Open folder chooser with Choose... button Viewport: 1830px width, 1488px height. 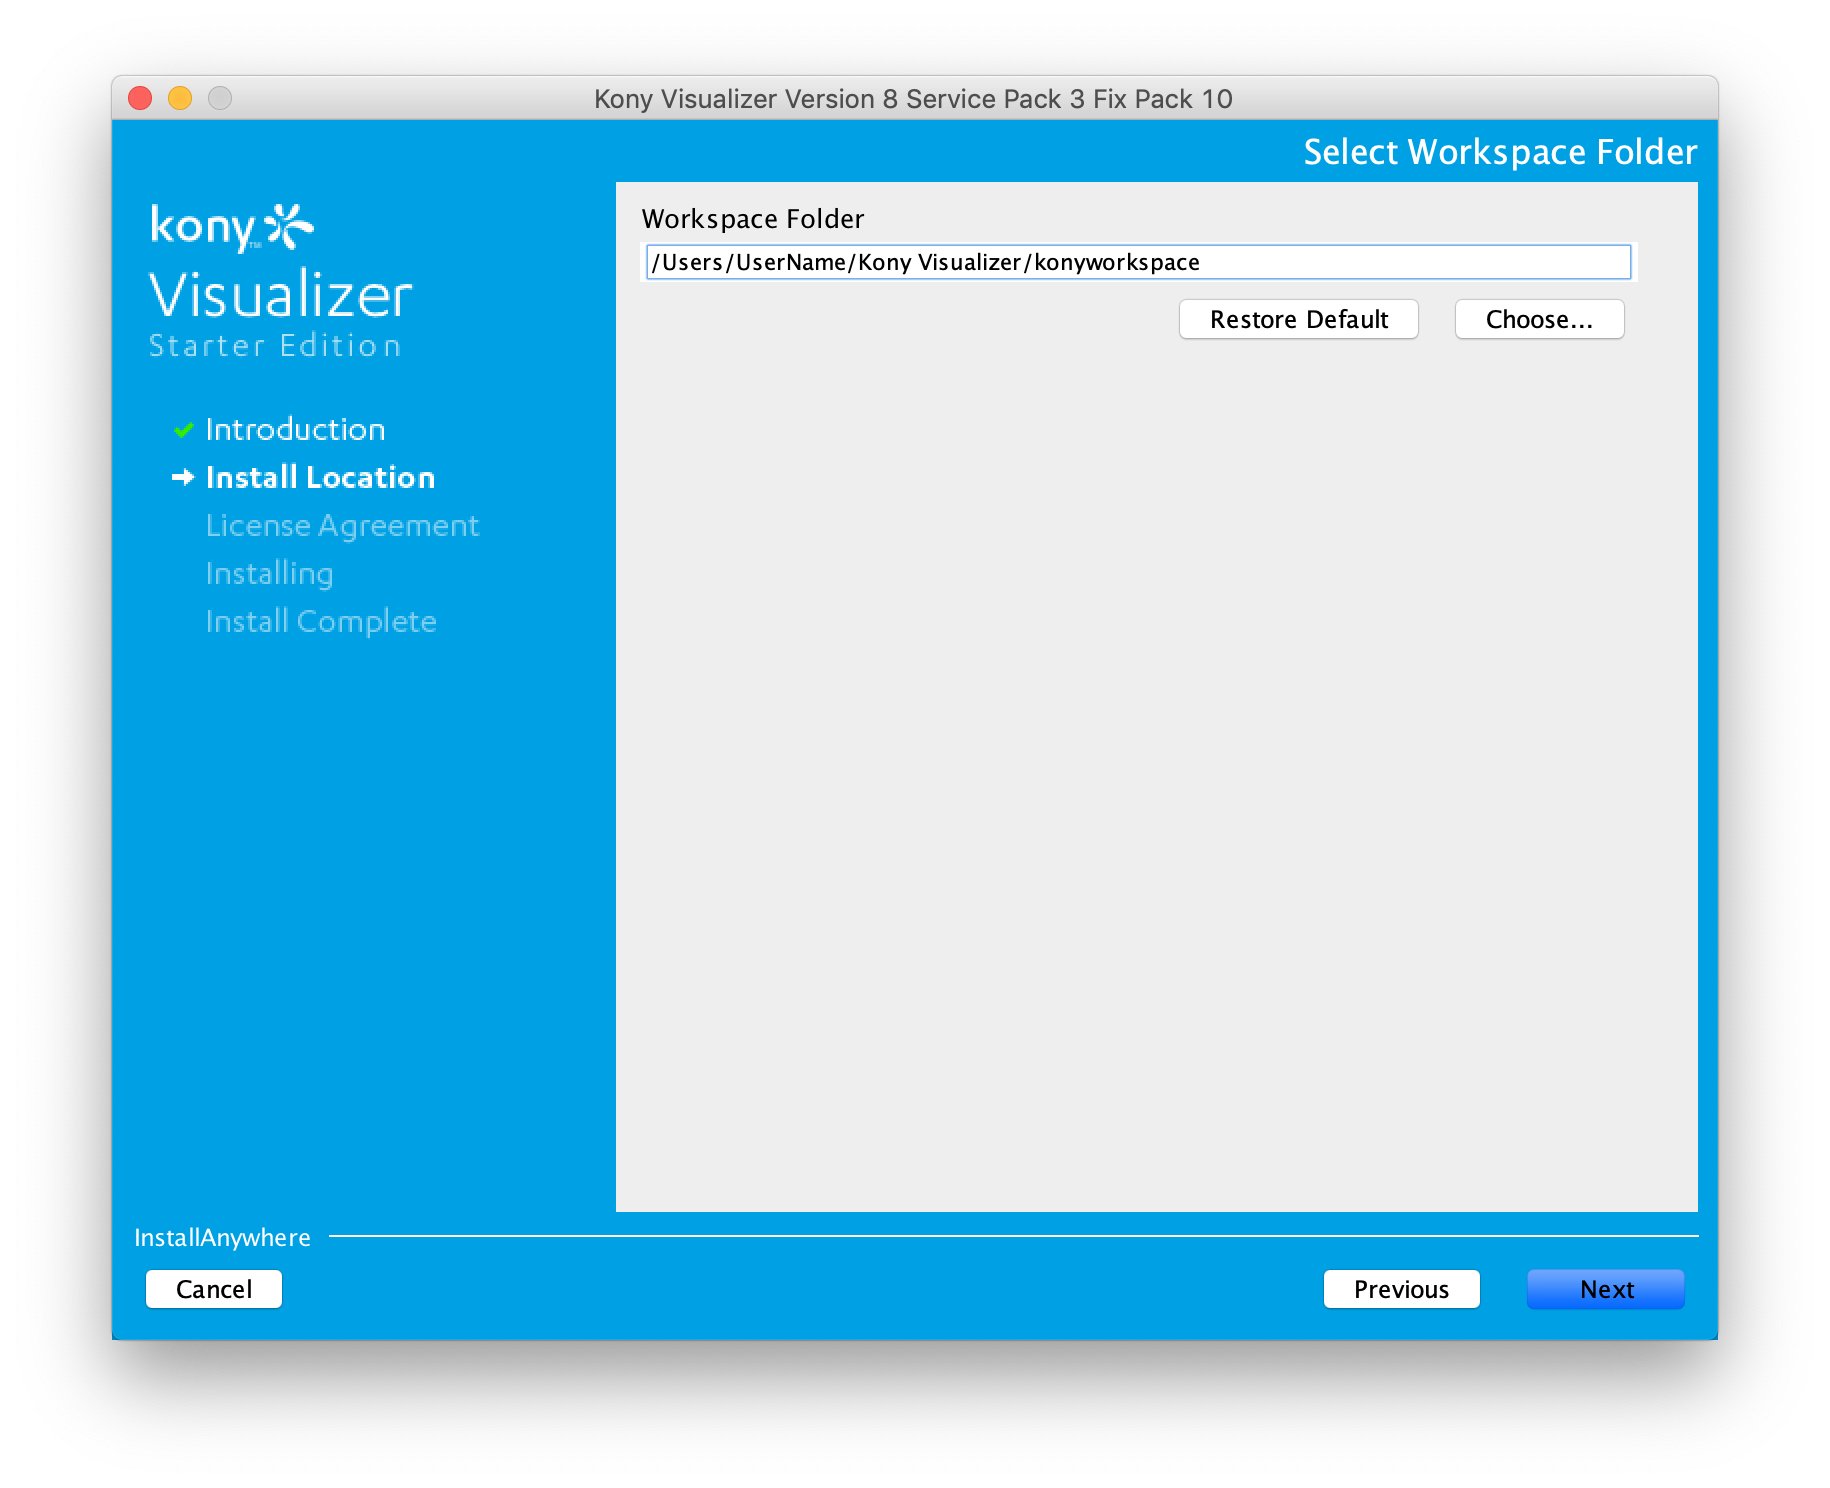[1539, 319]
